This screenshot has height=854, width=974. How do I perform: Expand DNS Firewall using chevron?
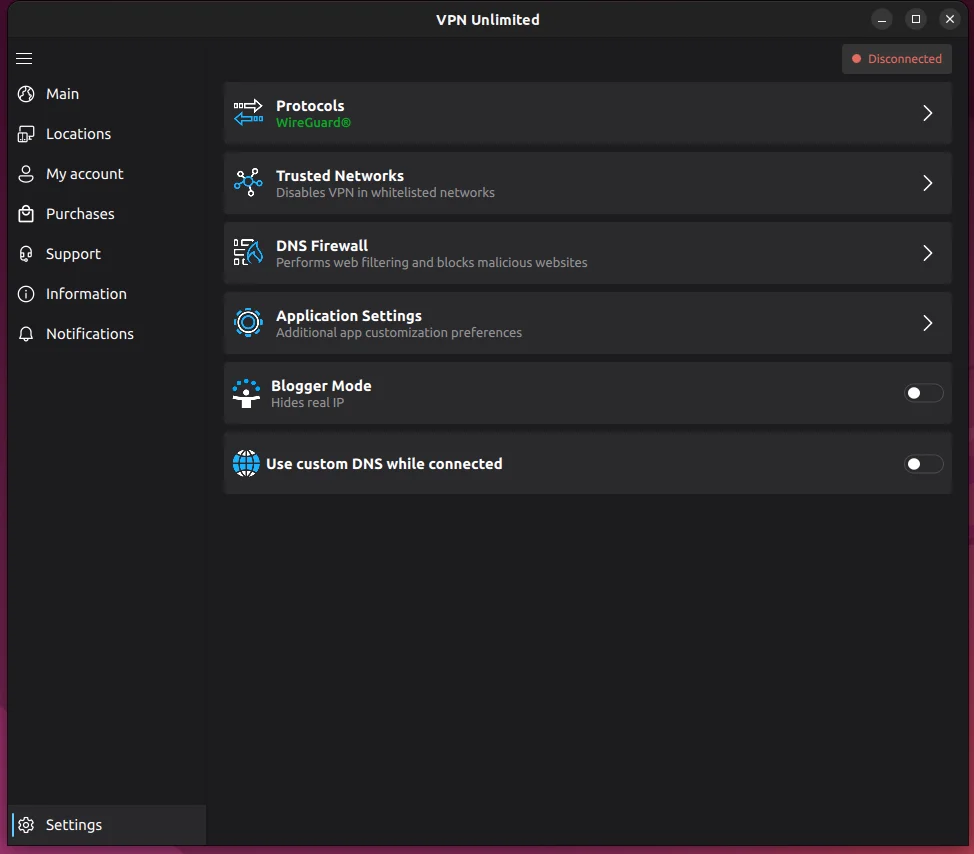pos(927,253)
